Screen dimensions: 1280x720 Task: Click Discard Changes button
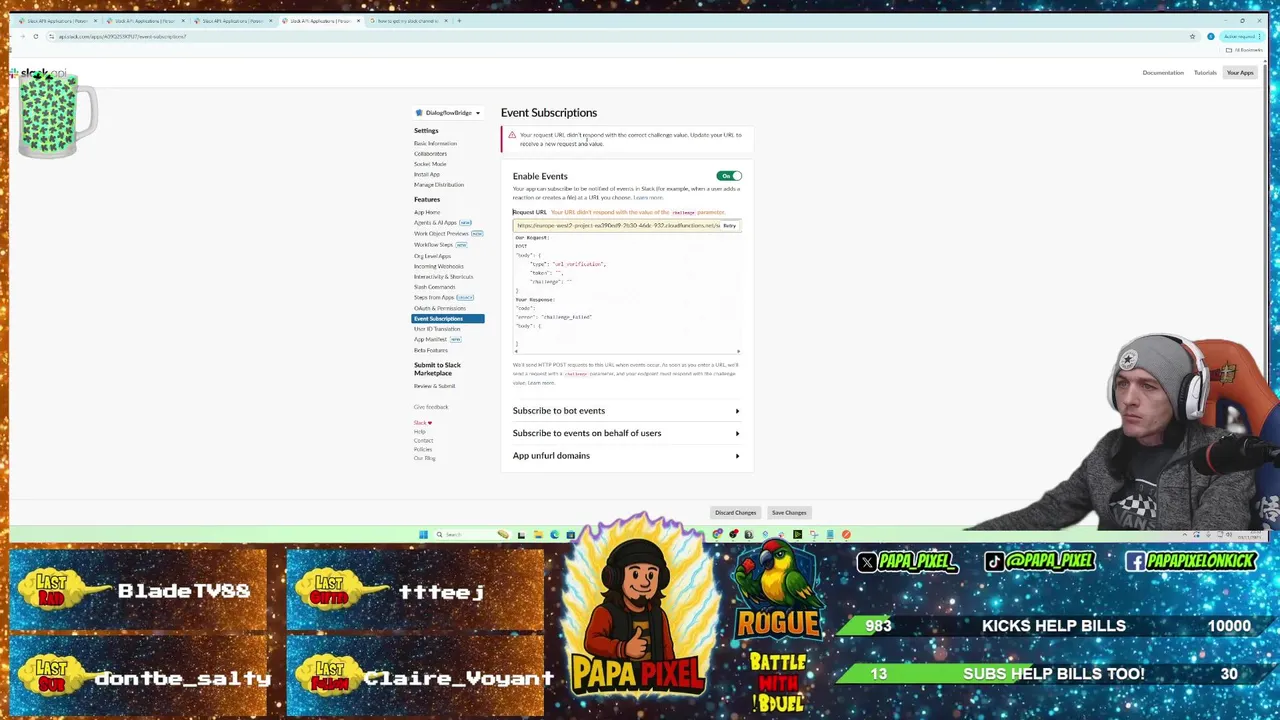pyautogui.click(x=735, y=513)
